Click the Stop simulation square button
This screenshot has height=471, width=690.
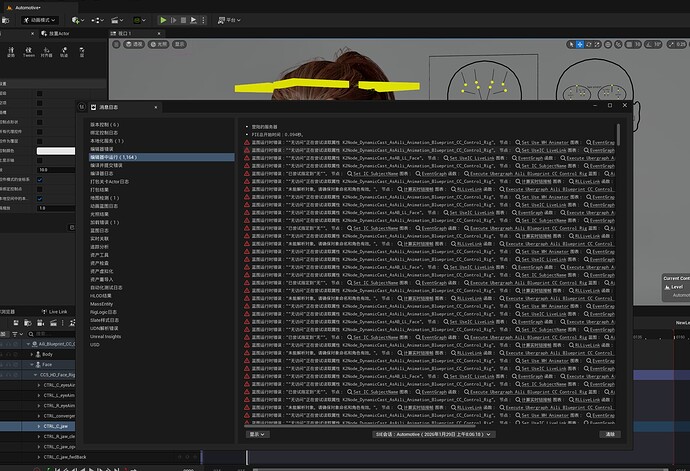[184, 20]
